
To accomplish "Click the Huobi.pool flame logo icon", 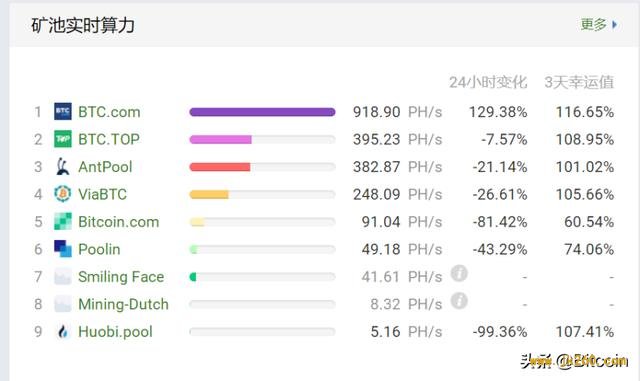I will (63, 332).
